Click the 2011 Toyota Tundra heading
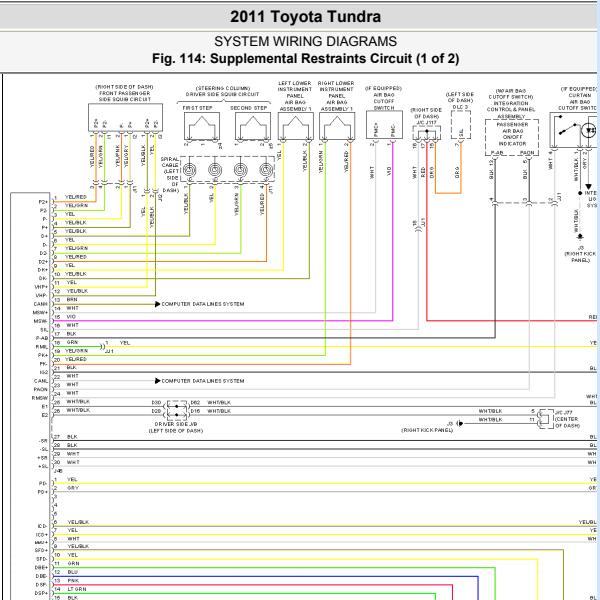Screen dimensions: 600x600 [305, 17]
